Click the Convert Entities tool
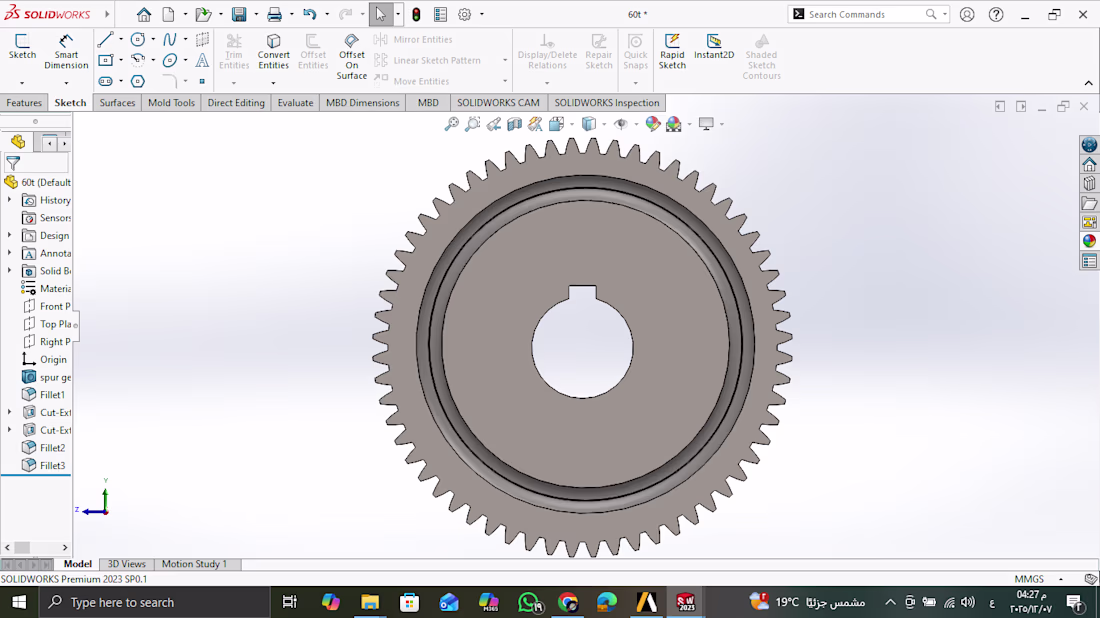Viewport: 1100px width, 618px height. point(273,48)
